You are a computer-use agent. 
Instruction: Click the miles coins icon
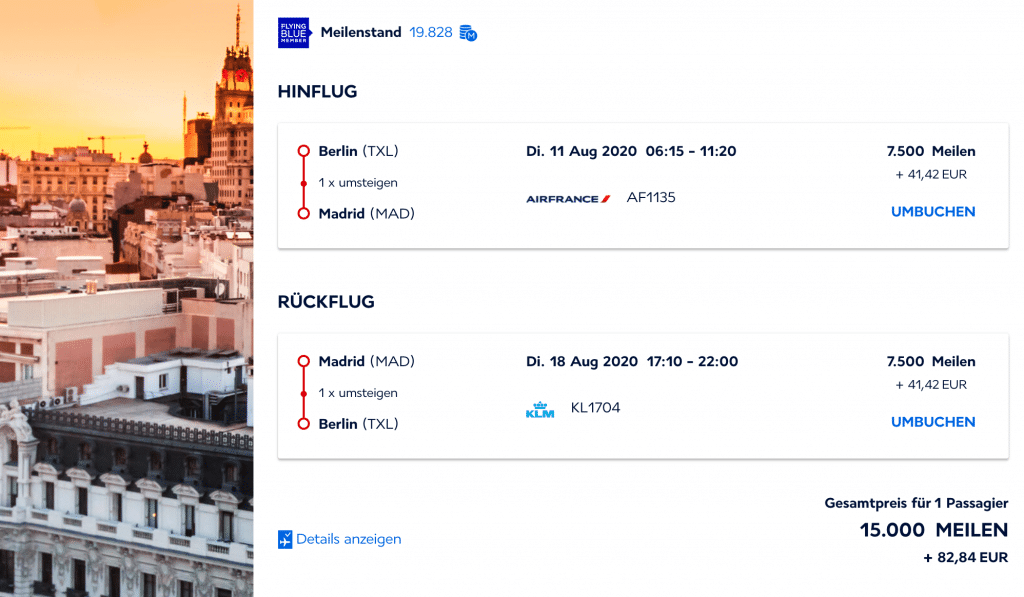coord(468,33)
